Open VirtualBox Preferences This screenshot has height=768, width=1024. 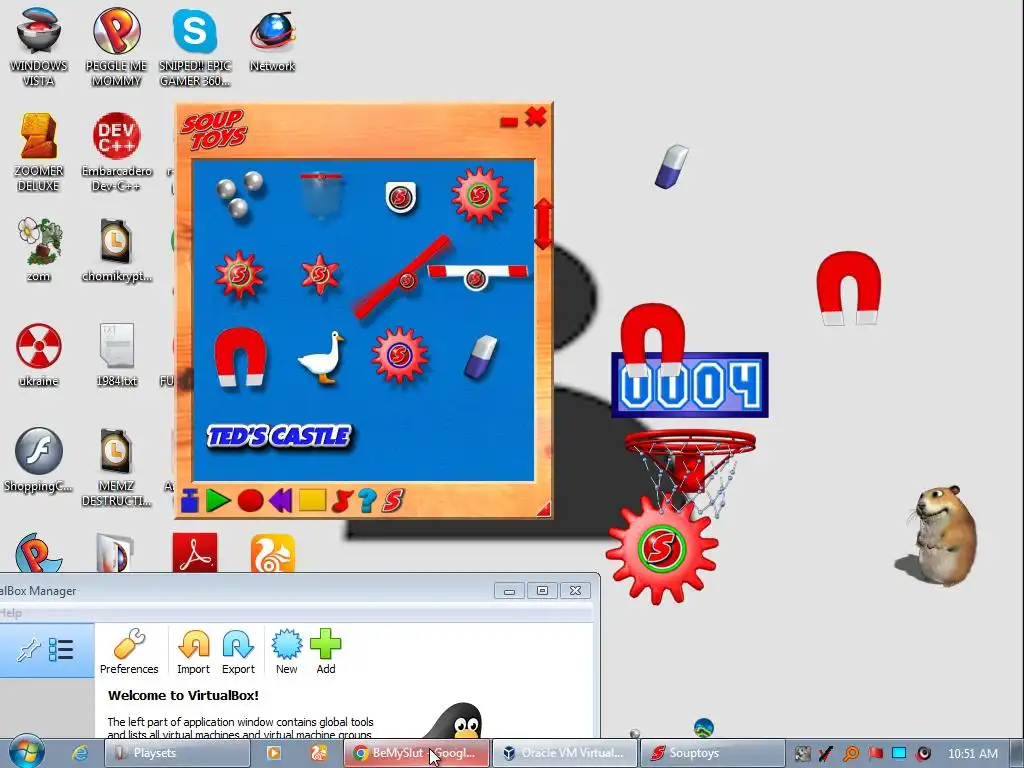coord(129,651)
